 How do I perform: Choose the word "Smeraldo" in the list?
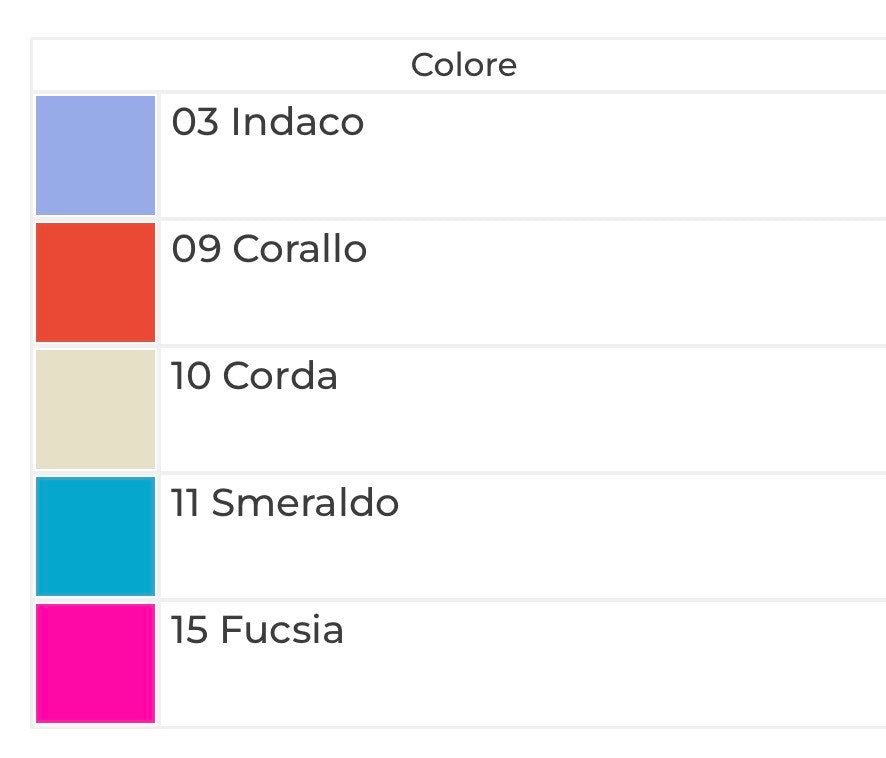[x=305, y=503]
